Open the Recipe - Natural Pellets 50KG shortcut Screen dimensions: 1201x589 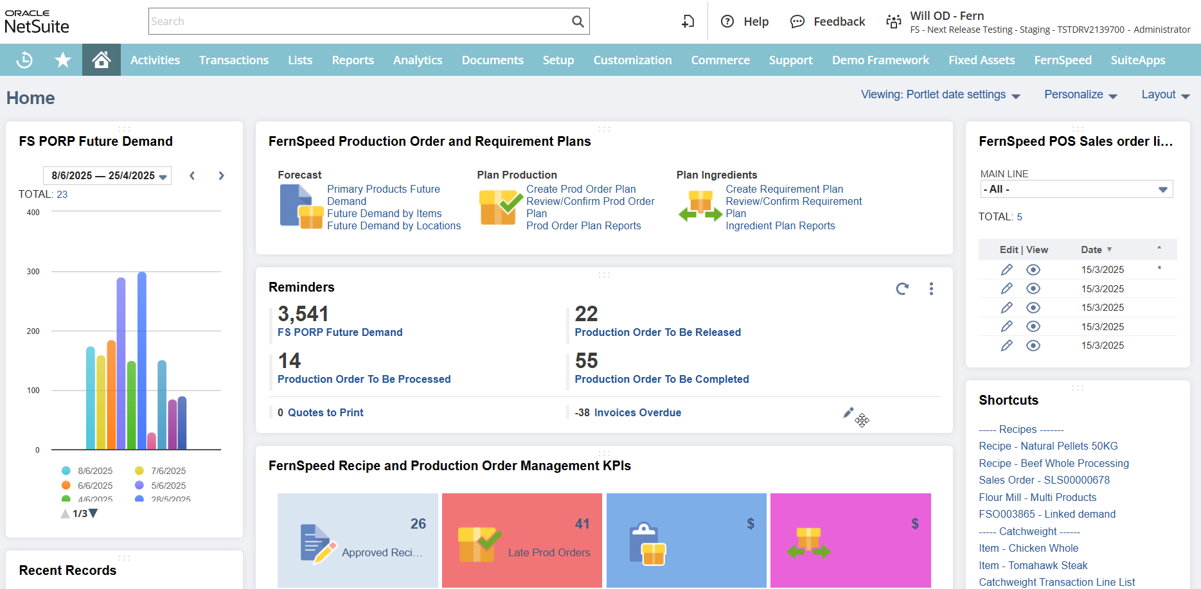pos(1048,446)
